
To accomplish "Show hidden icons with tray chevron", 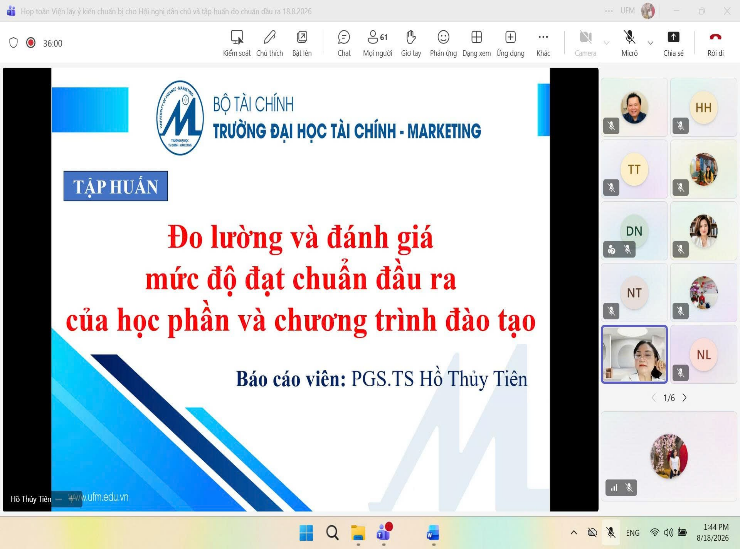I will (574, 532).
